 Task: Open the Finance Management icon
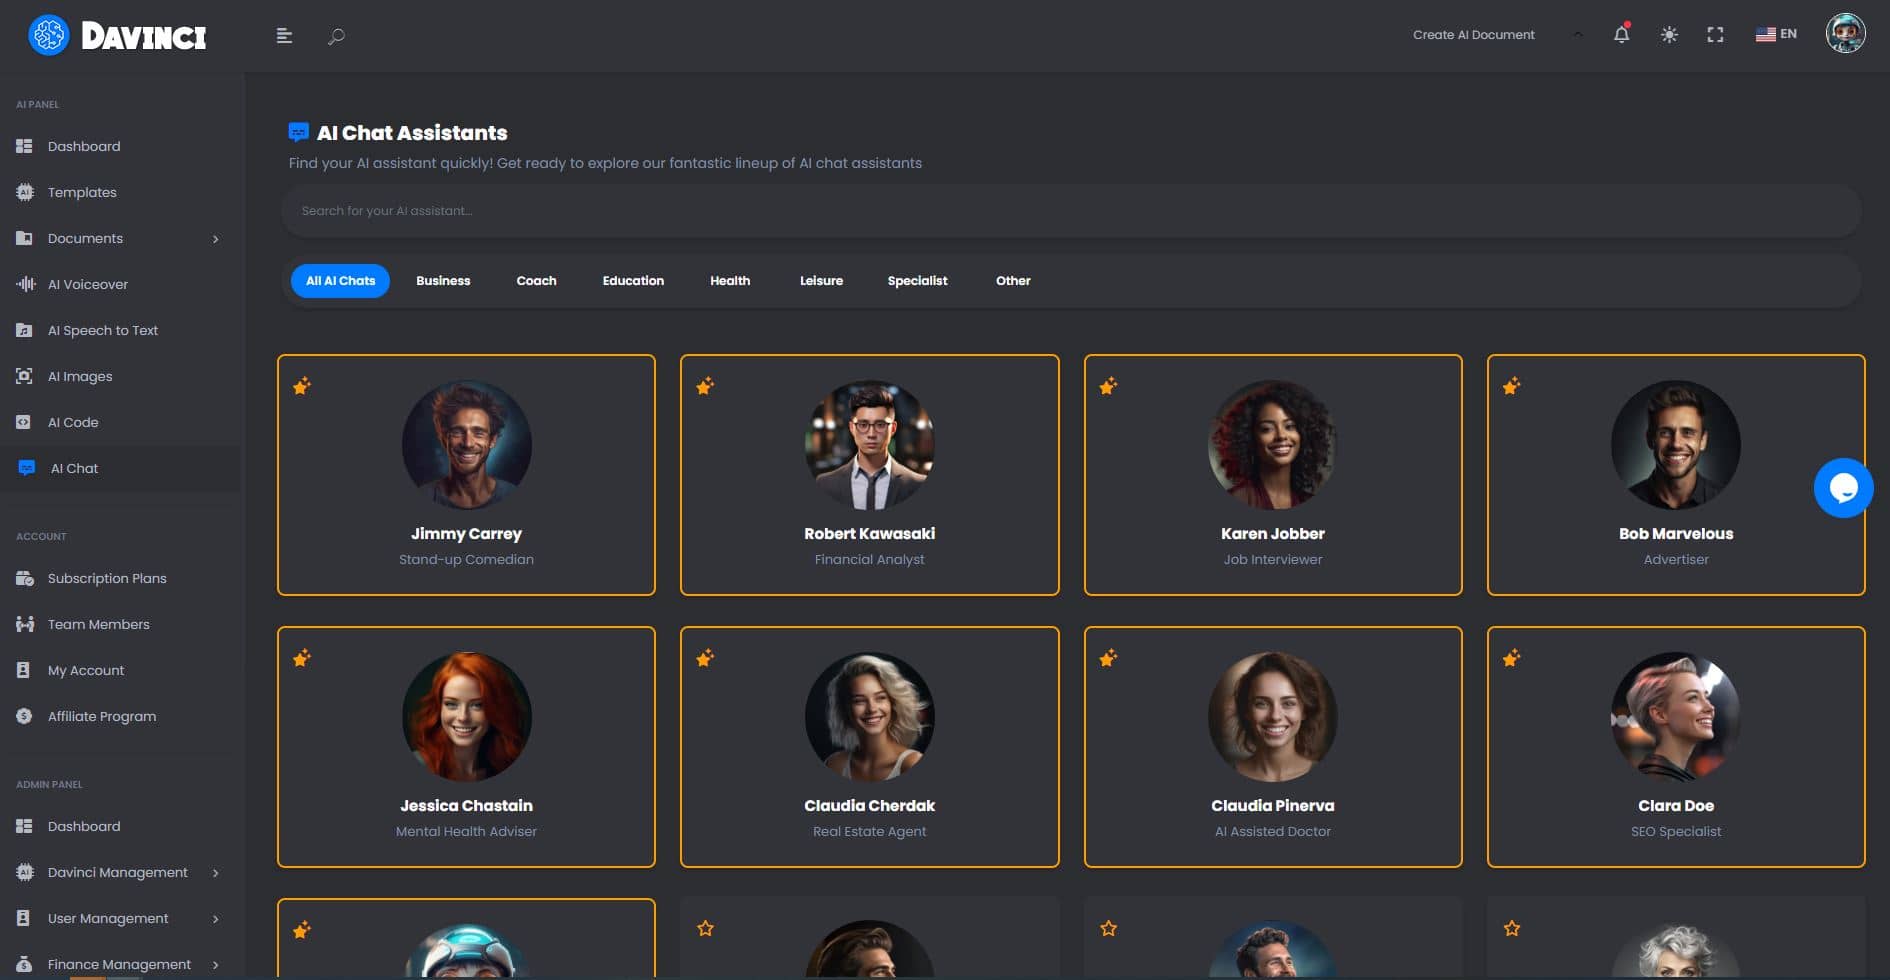coord(24,964)
